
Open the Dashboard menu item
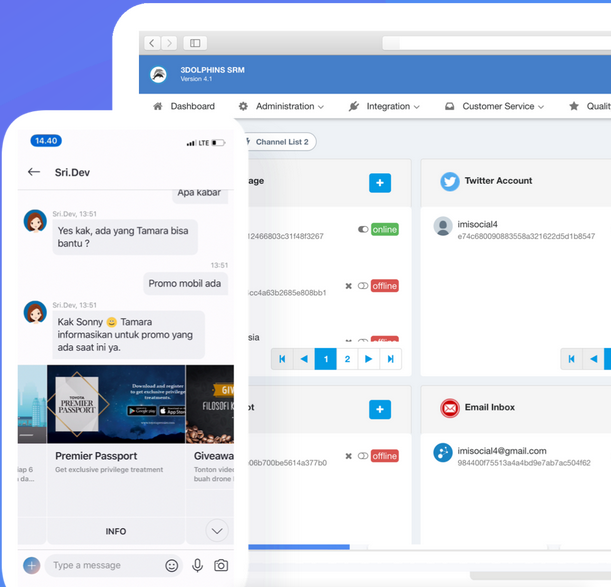(x=184, y=106)
